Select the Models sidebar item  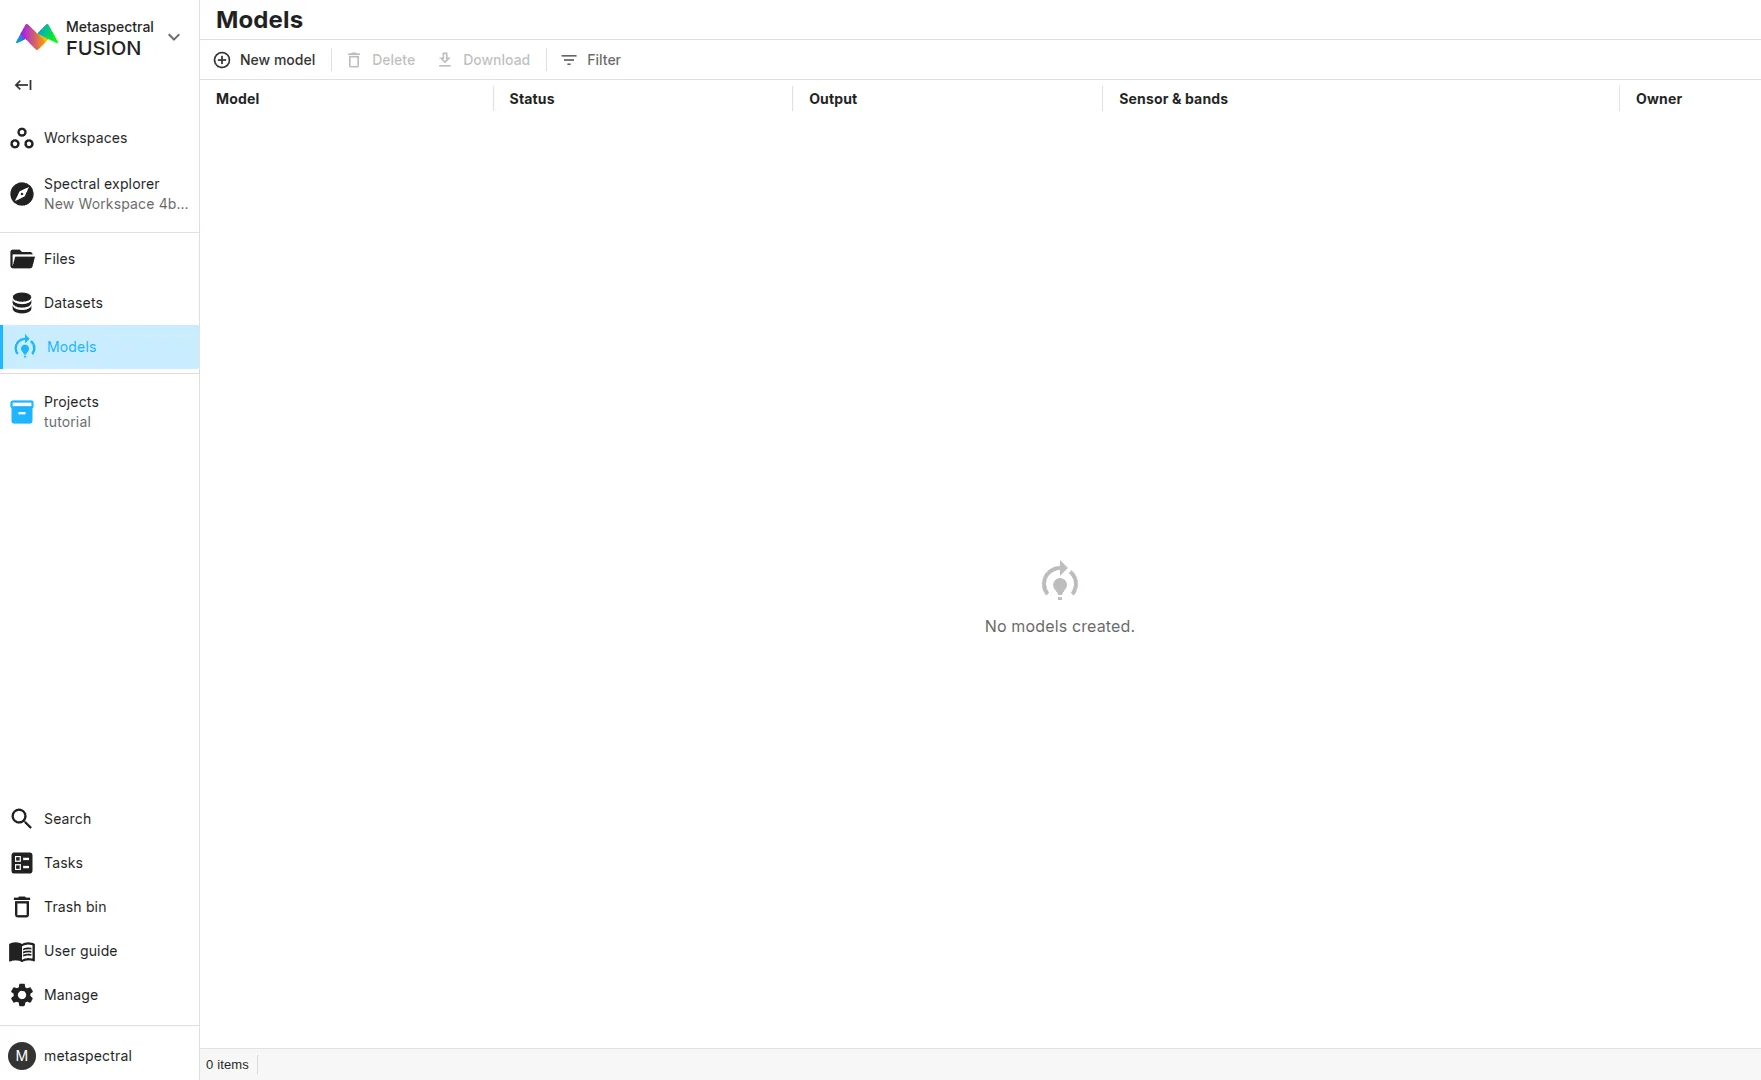72,347
